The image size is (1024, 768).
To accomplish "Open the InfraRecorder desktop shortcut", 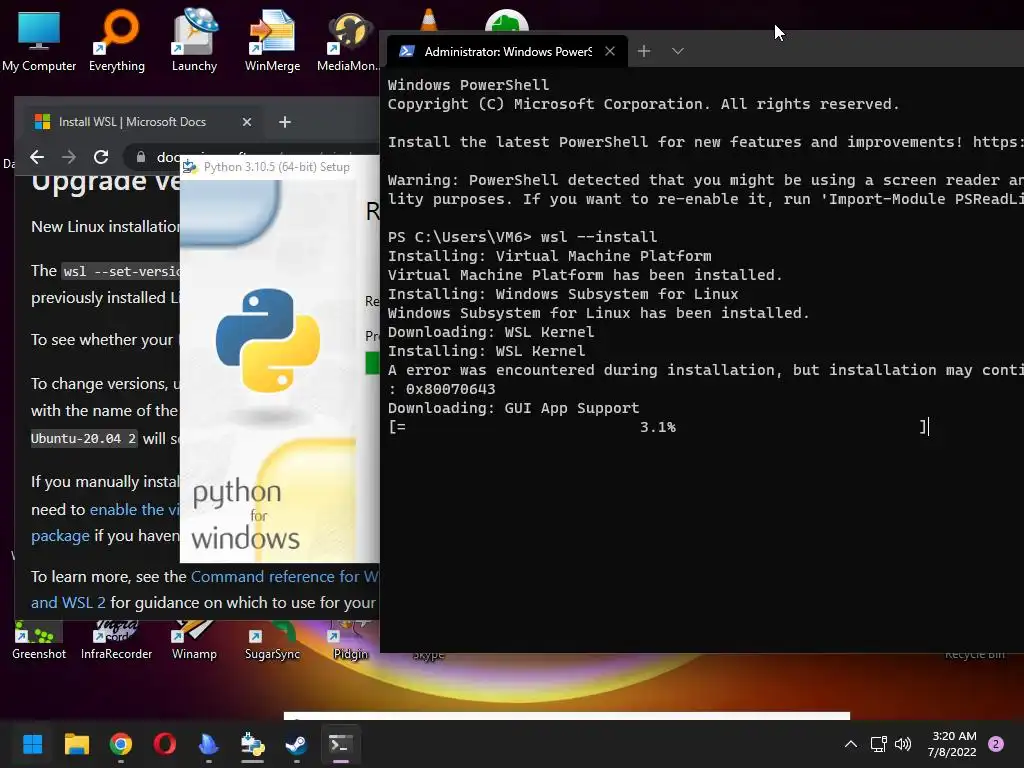I will click(x=116, y=641).
